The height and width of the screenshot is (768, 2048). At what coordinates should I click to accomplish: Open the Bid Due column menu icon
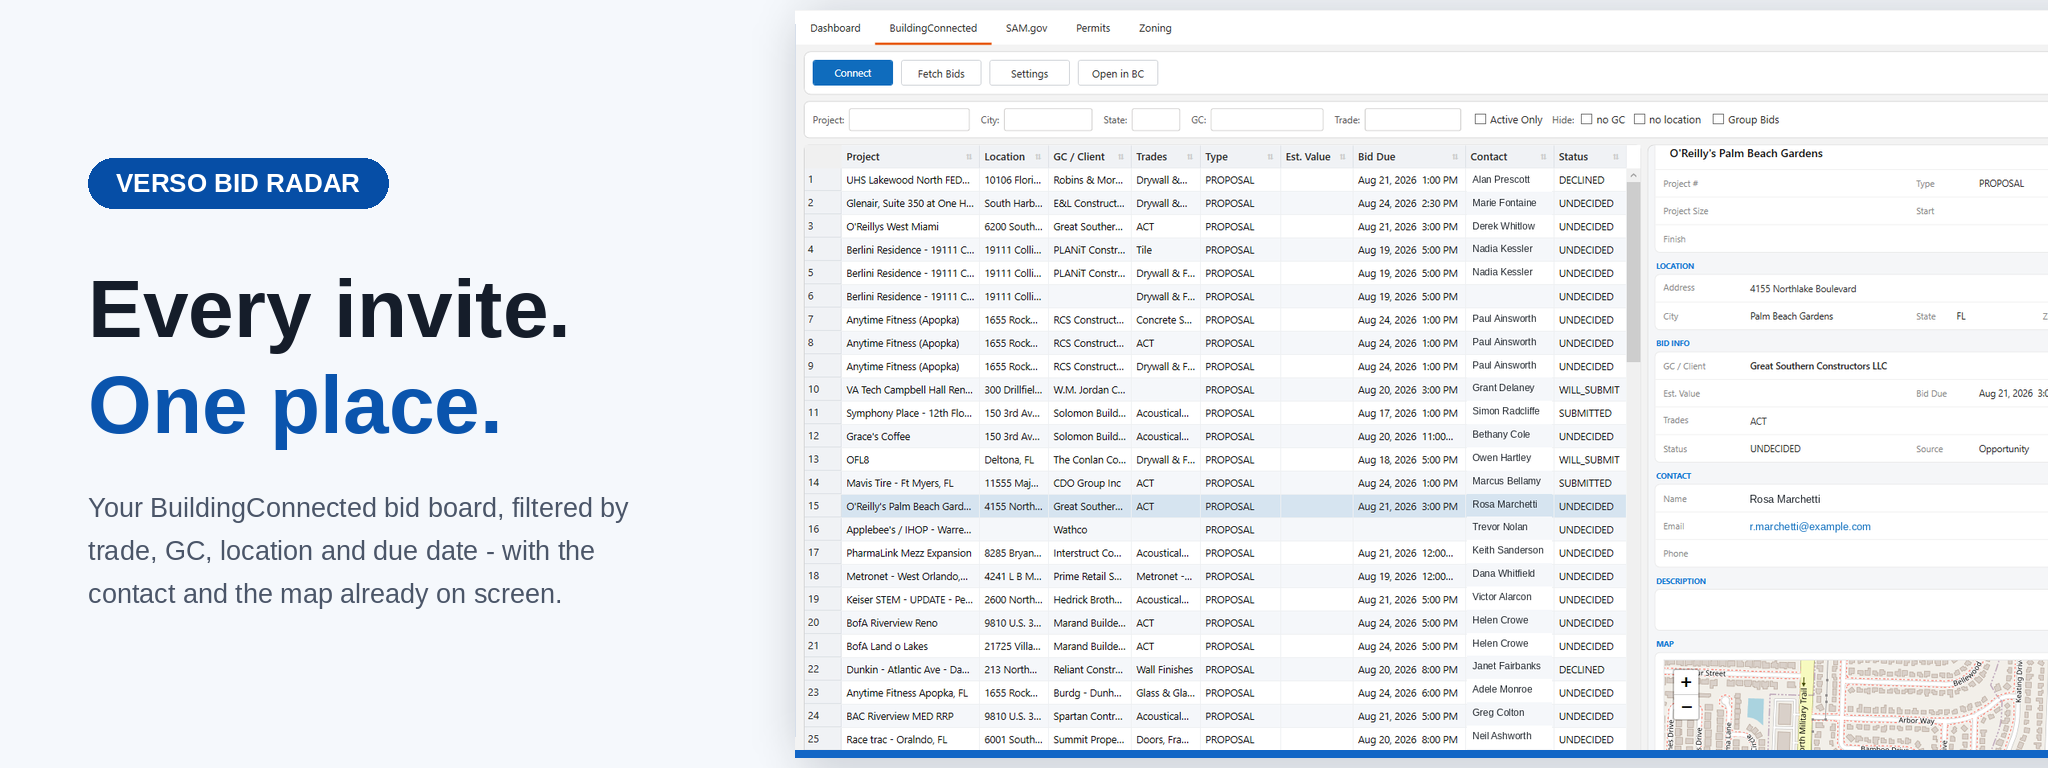coord(1455,157)
